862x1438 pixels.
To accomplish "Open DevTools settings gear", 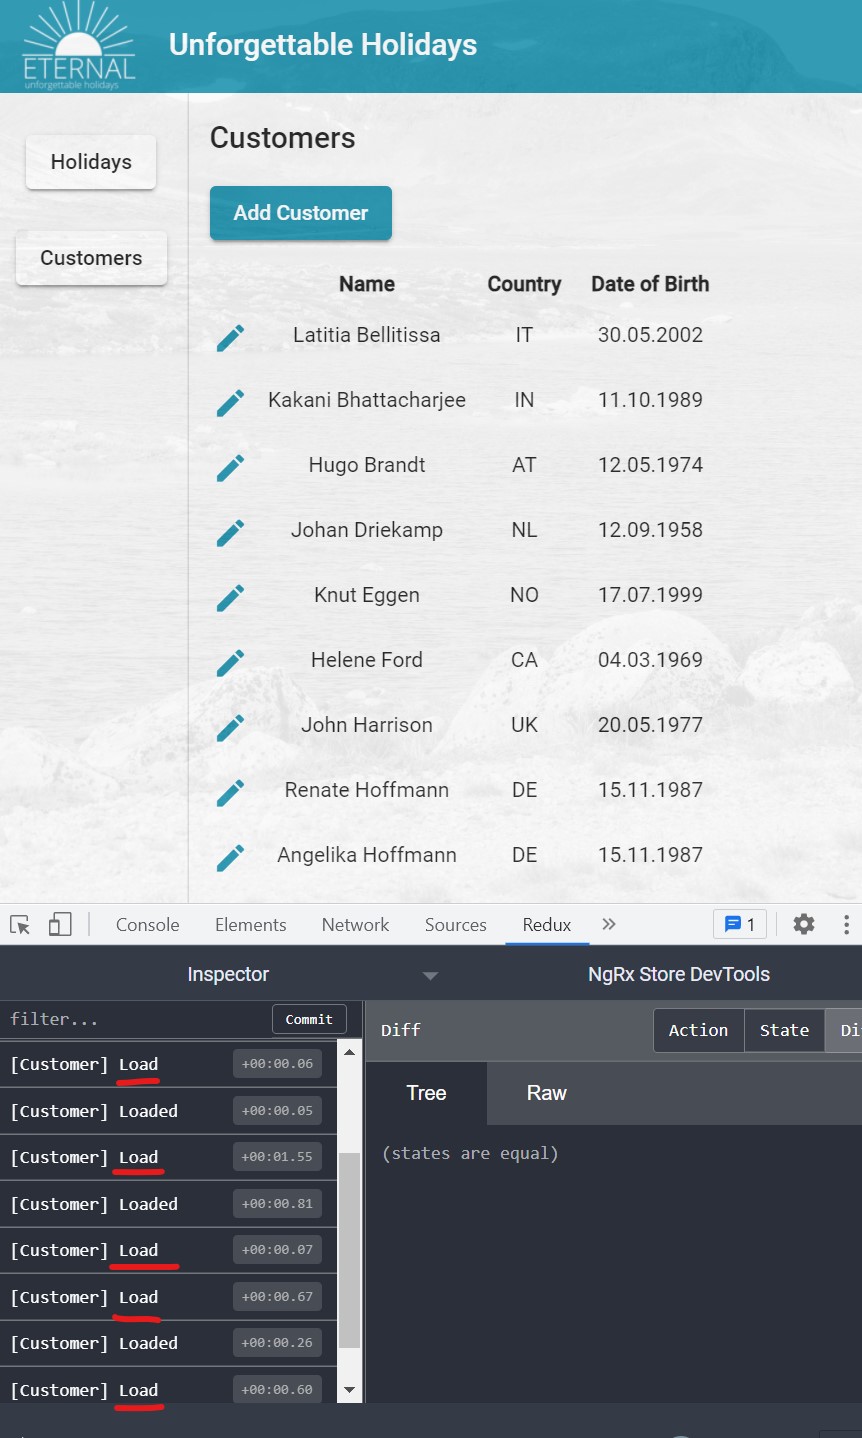I will 803,925.
